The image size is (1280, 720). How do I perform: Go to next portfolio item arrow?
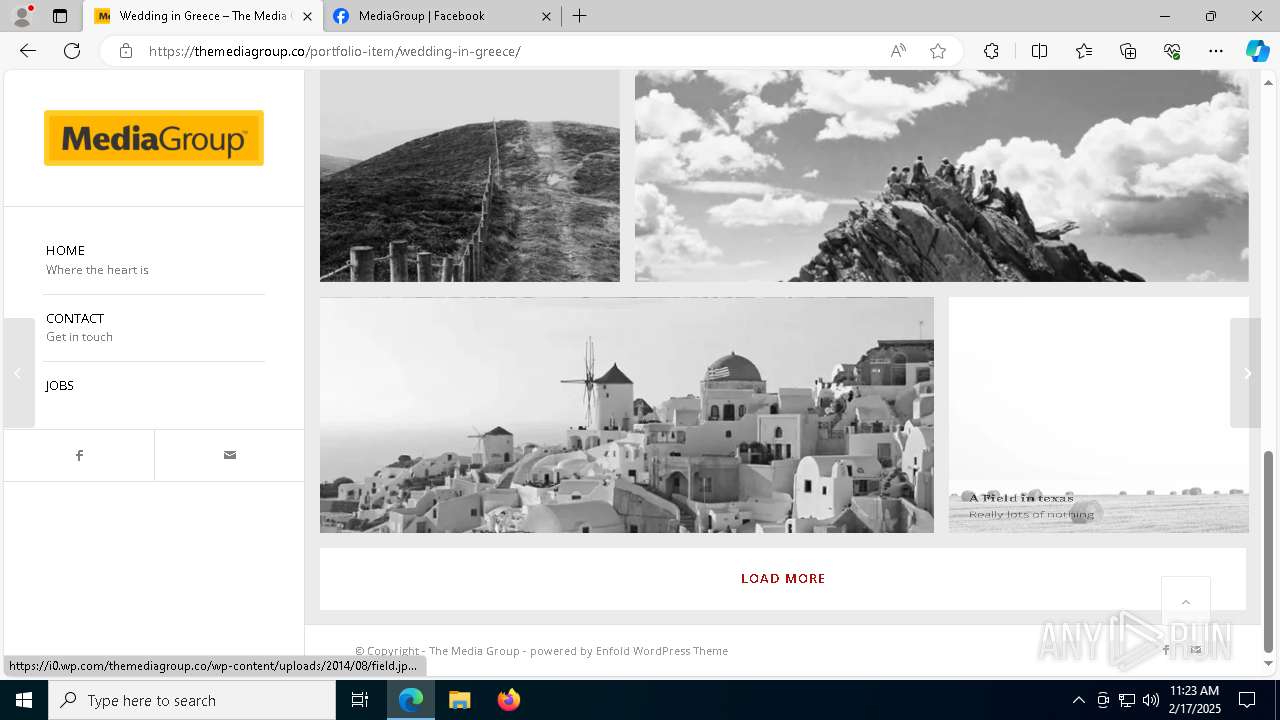[1246, 373]
